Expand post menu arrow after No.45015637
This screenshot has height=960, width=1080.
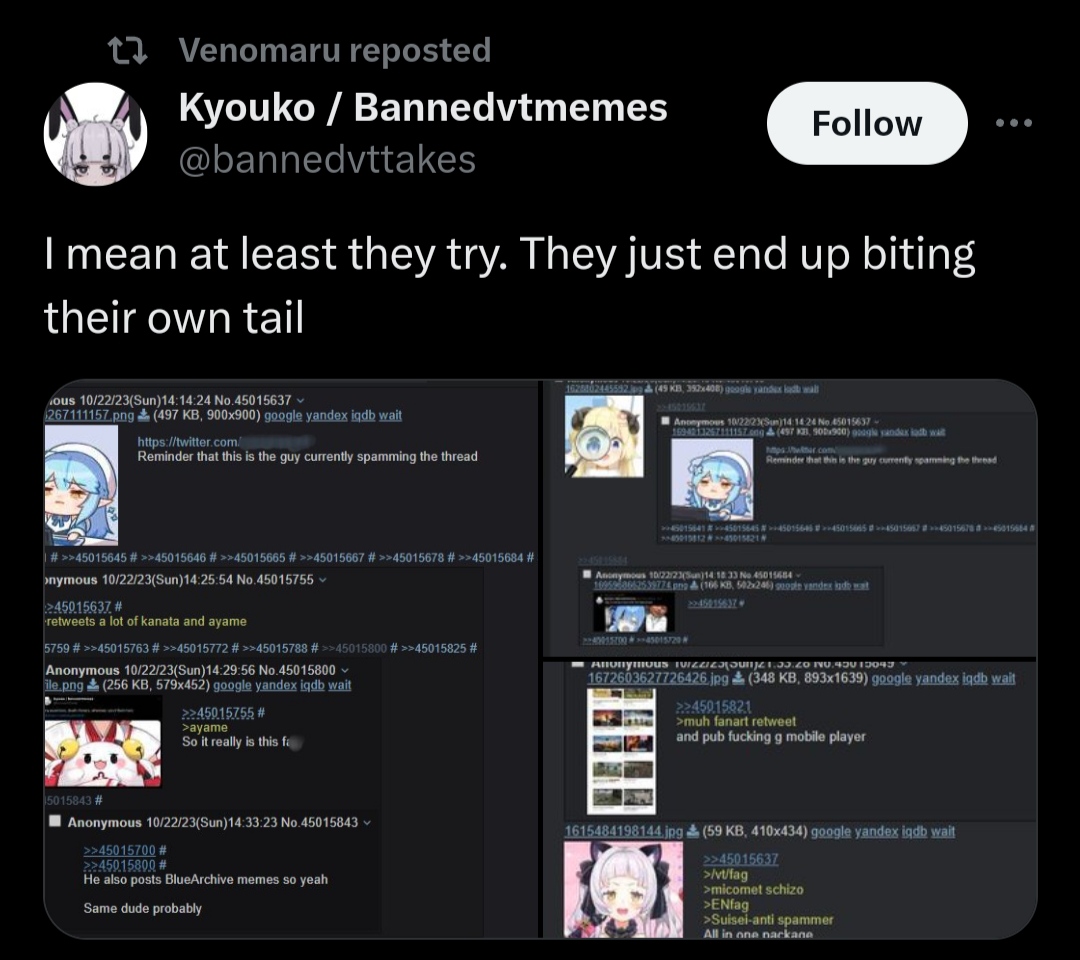pos(300,401)
